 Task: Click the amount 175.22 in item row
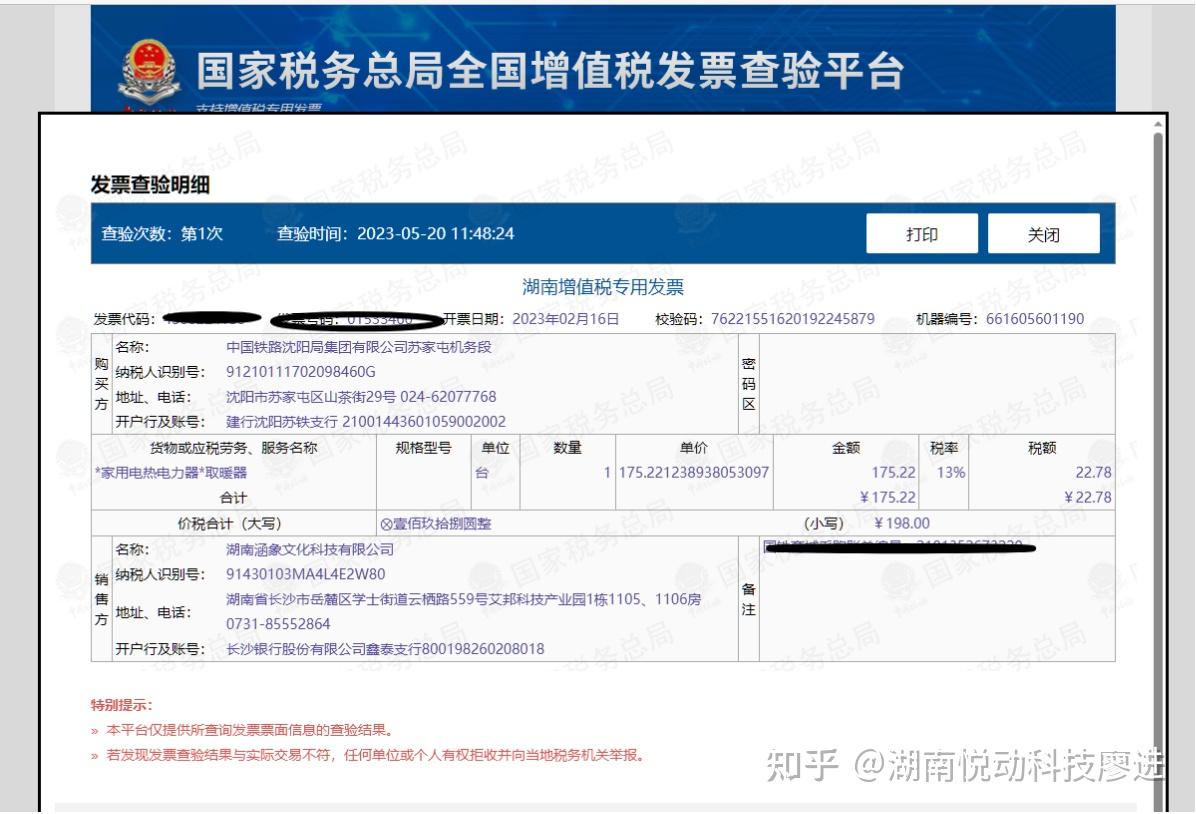[893, 473]
